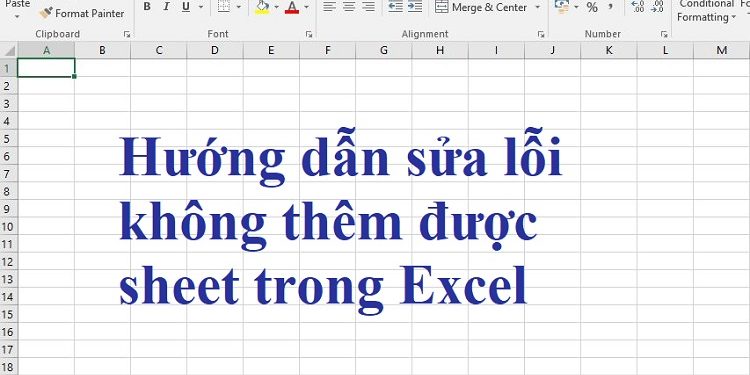Viewport: 750px width, 375px height.
Task: Open the borders dropdown arrow
Action: [x=238, y=7]
